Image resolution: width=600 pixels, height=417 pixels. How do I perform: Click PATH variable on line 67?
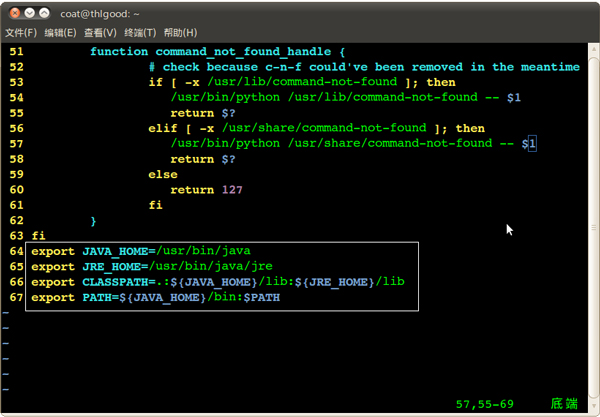coord(97,298)
